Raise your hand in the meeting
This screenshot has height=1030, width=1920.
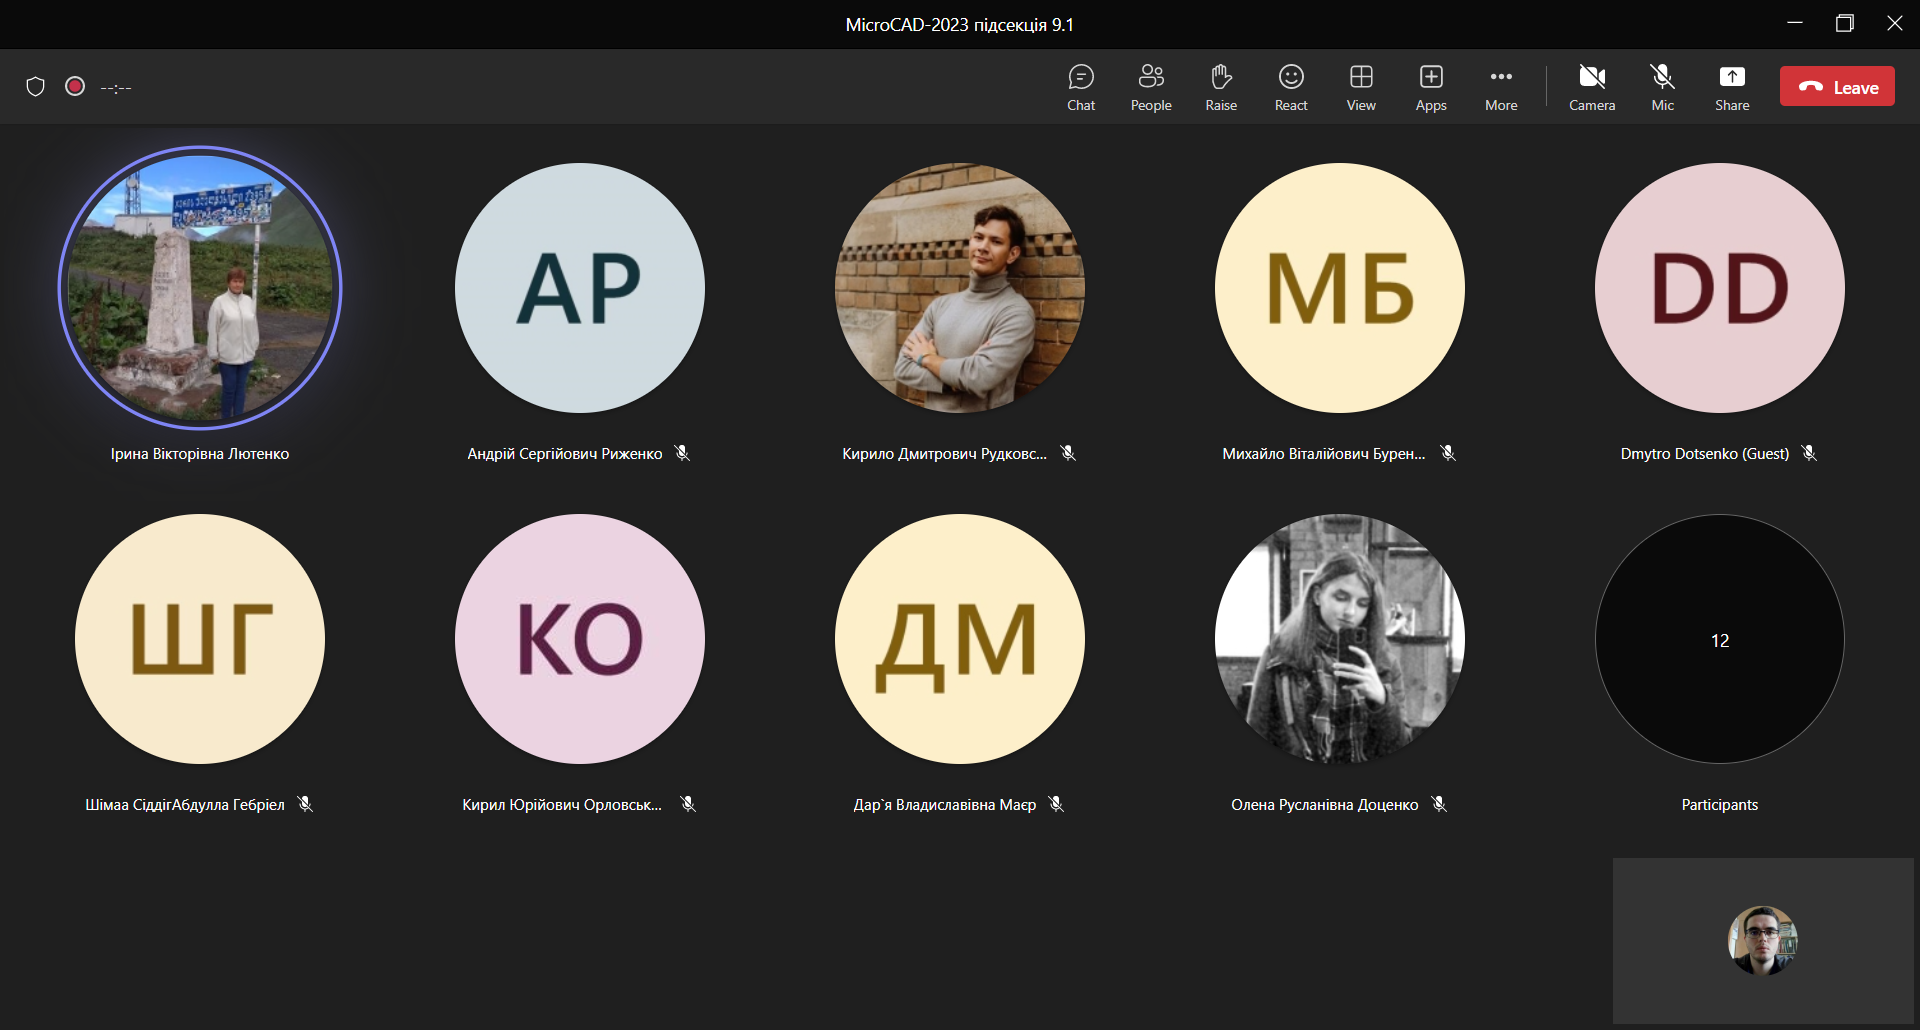1221,87
